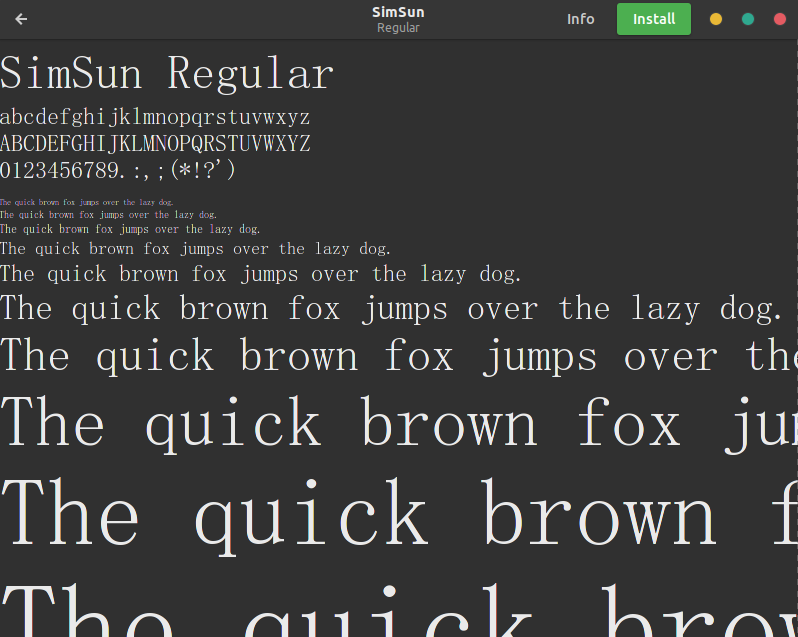Viewport: 798px width, 637px height.
Task: Install the SimSun font
Action: 654,19
